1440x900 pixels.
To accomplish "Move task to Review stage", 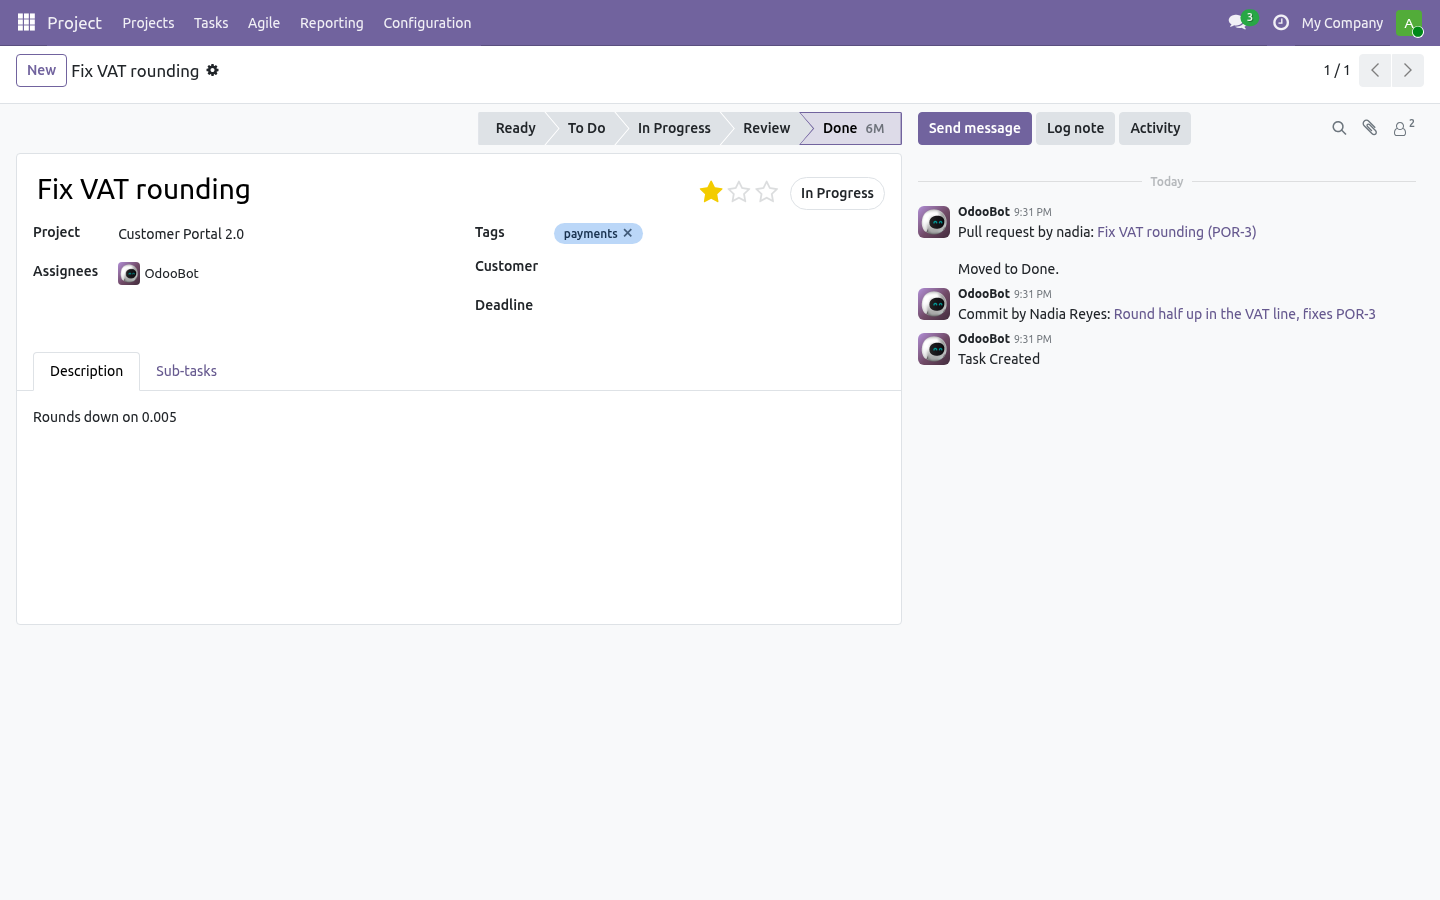I will click(766, 128).
